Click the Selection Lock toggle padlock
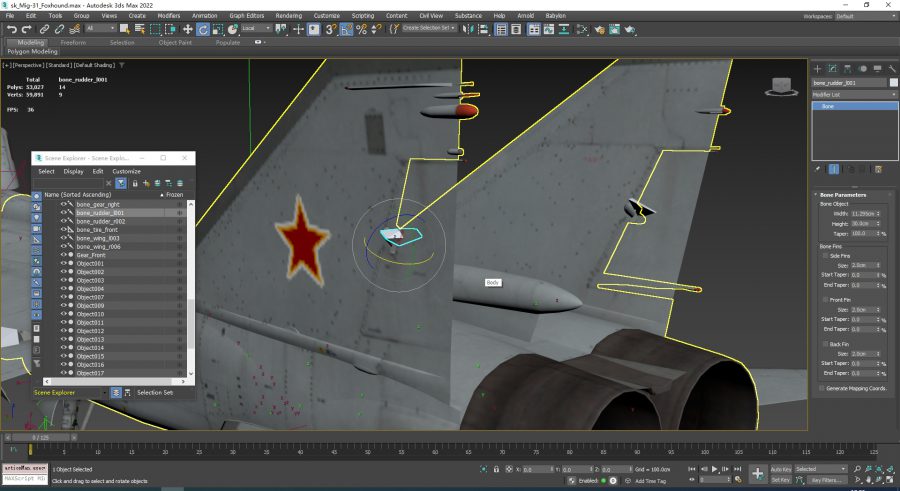This screenshot has width=900, height=491. (x=496, y=469)
